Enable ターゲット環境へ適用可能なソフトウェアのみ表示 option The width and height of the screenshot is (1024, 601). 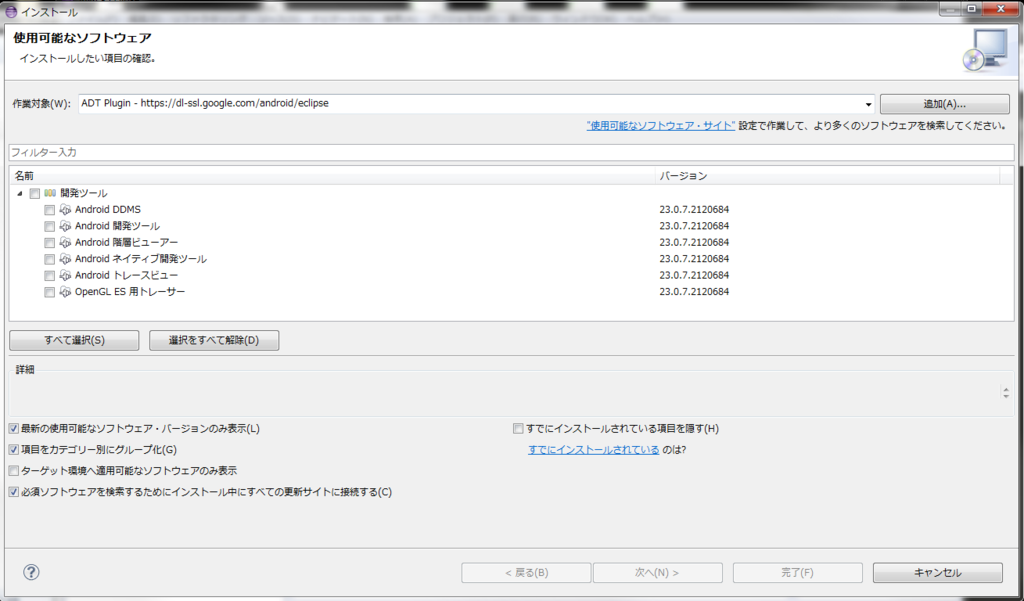[14, 470]
